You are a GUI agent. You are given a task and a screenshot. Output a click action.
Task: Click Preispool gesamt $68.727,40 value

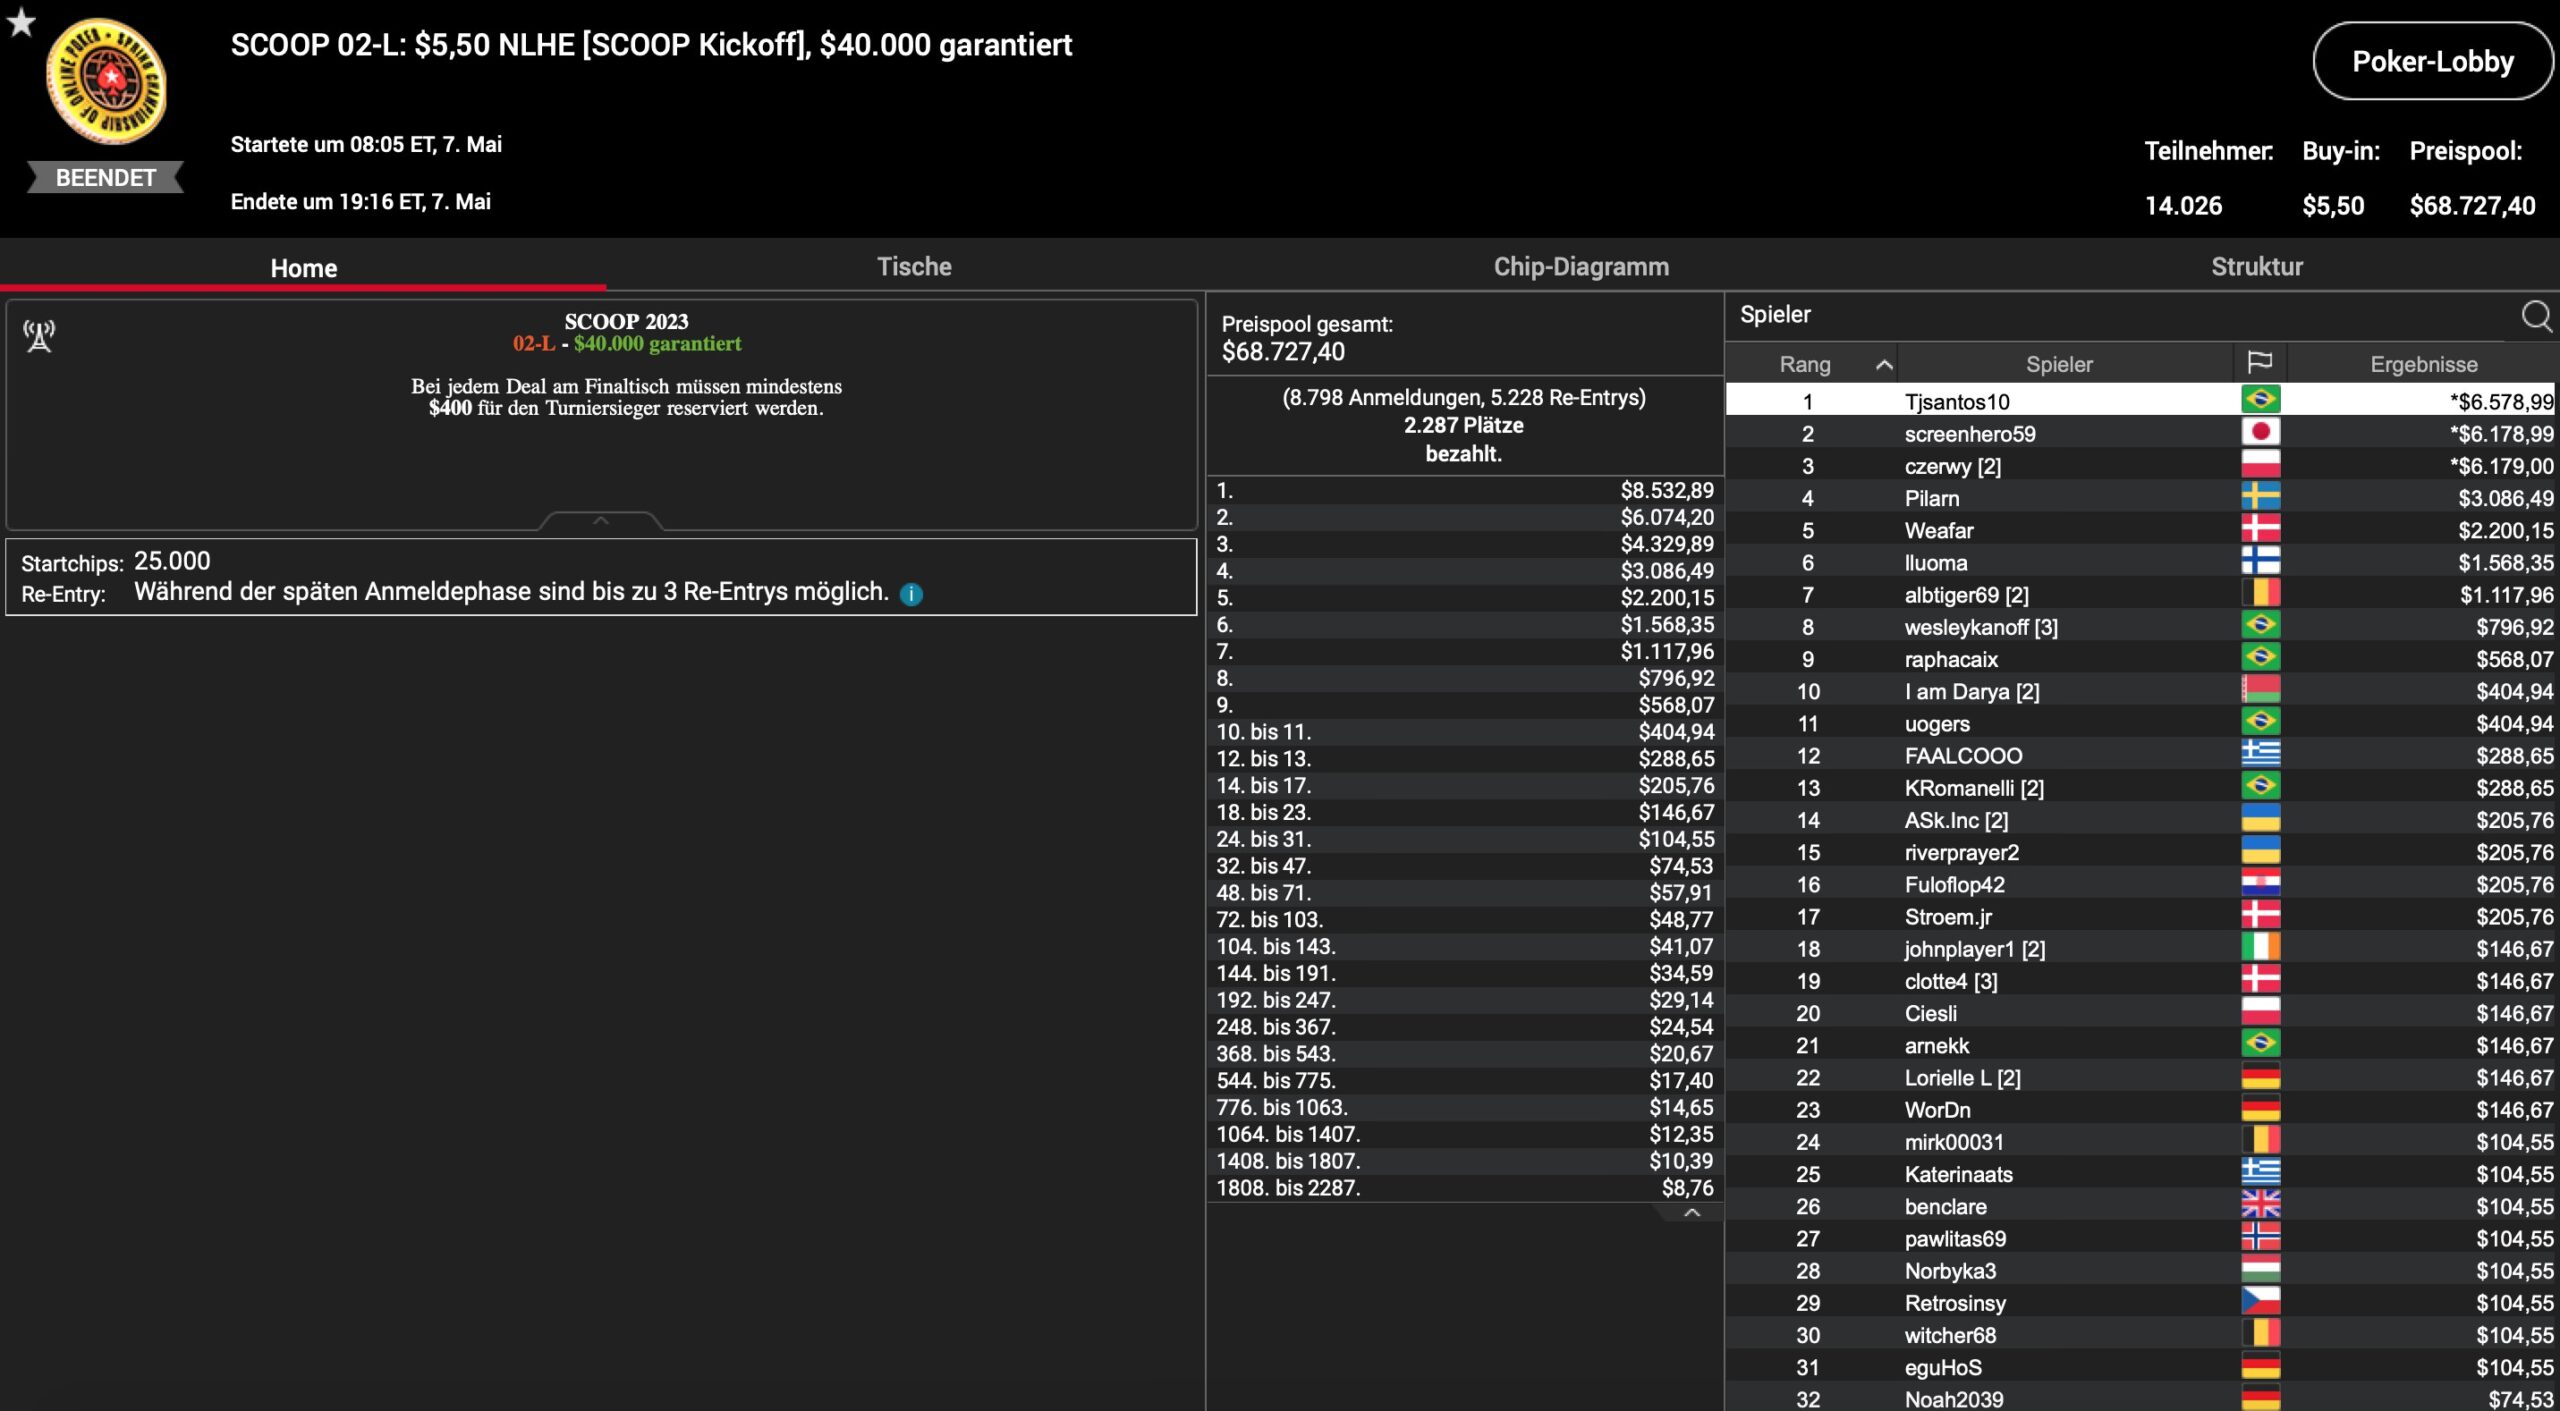click(1283, 352)
